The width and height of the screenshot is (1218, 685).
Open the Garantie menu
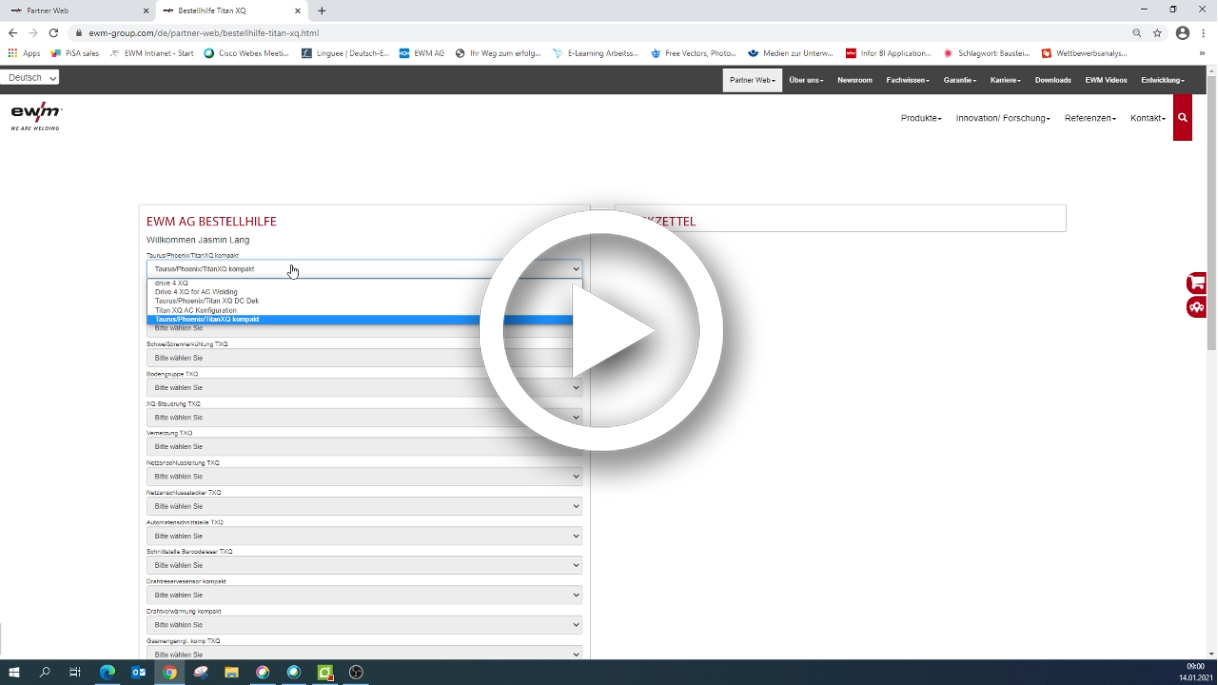[x=960, y=80]
